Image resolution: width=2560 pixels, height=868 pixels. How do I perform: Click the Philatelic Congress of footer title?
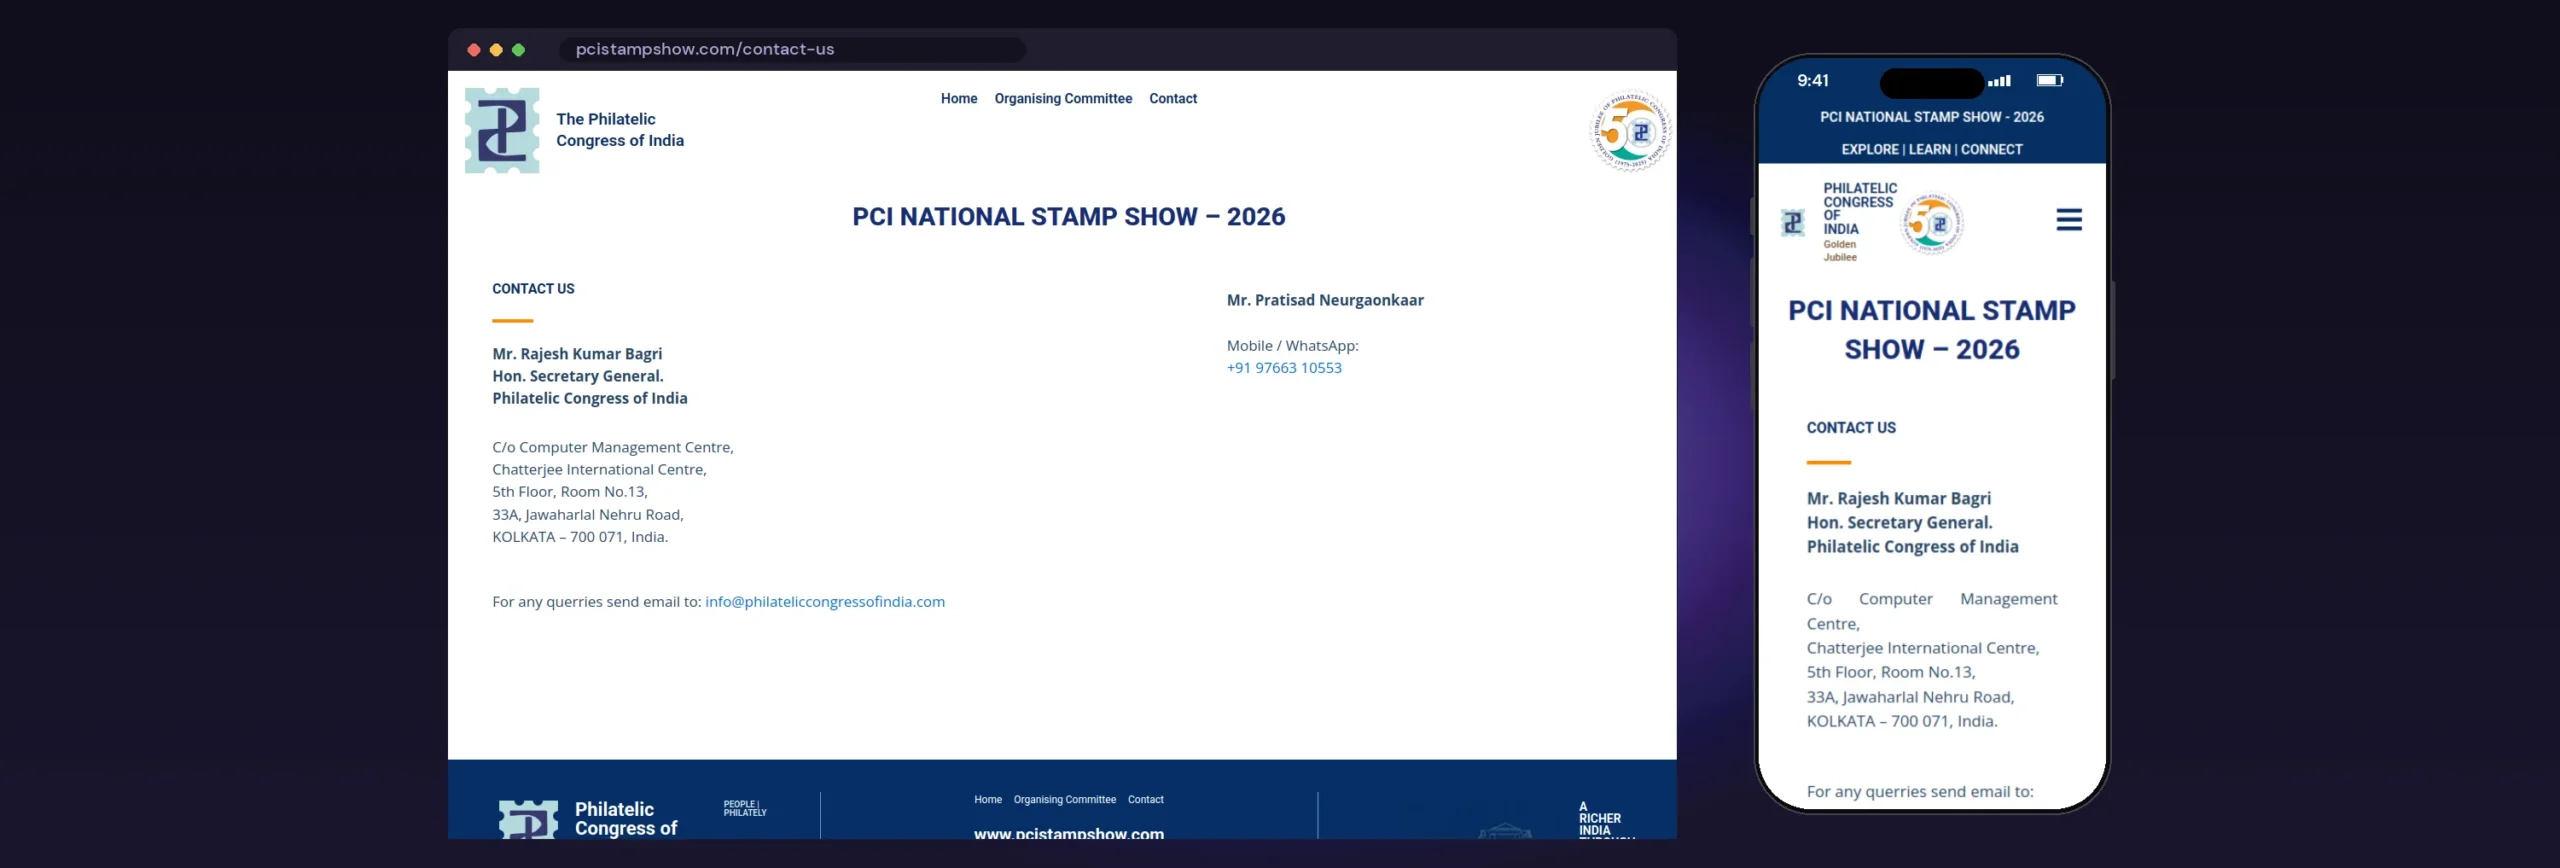[x=626, y=819]
